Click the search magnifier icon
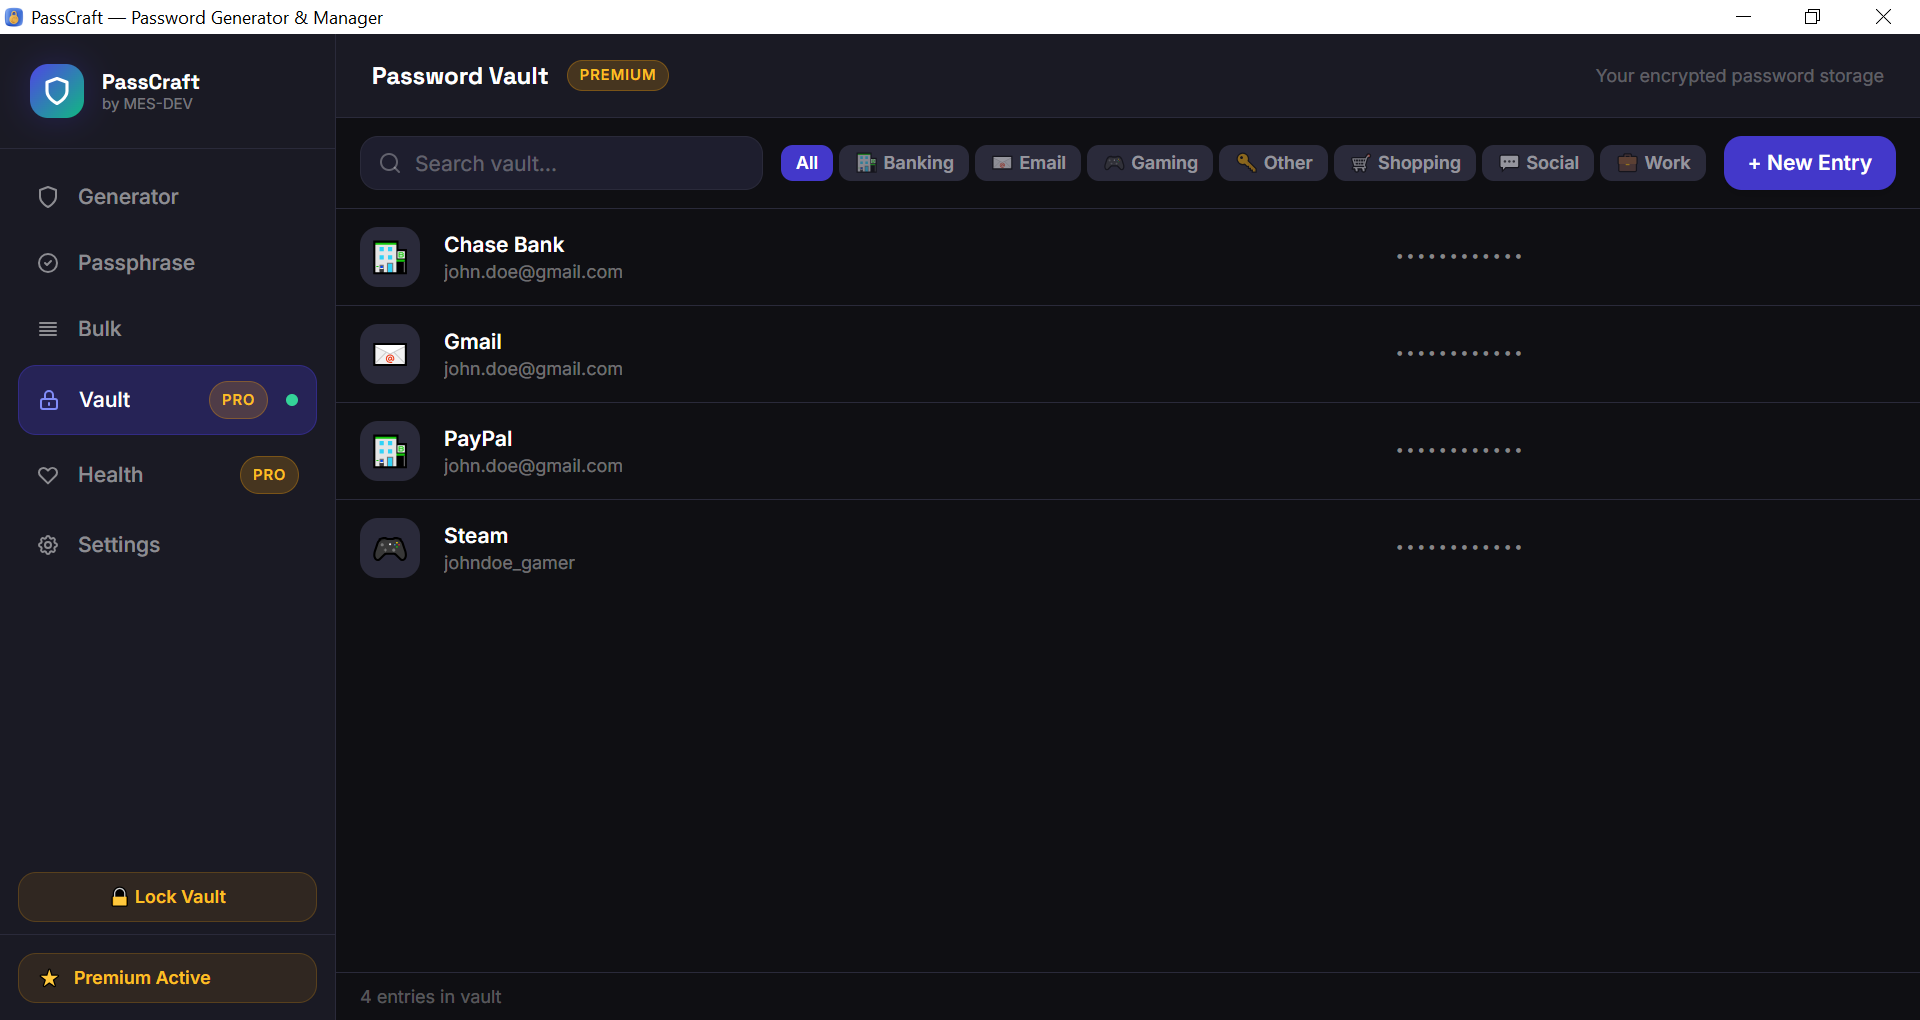This screenshot has height=1020, width=1920. click(x=390, y=163)
